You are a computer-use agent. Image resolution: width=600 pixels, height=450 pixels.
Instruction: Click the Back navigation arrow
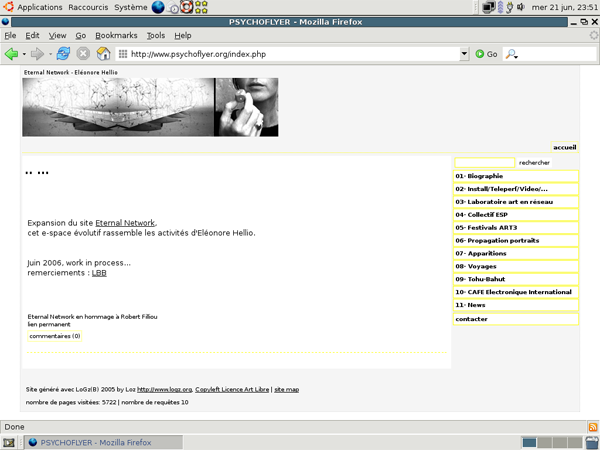[x=11, y=53]
